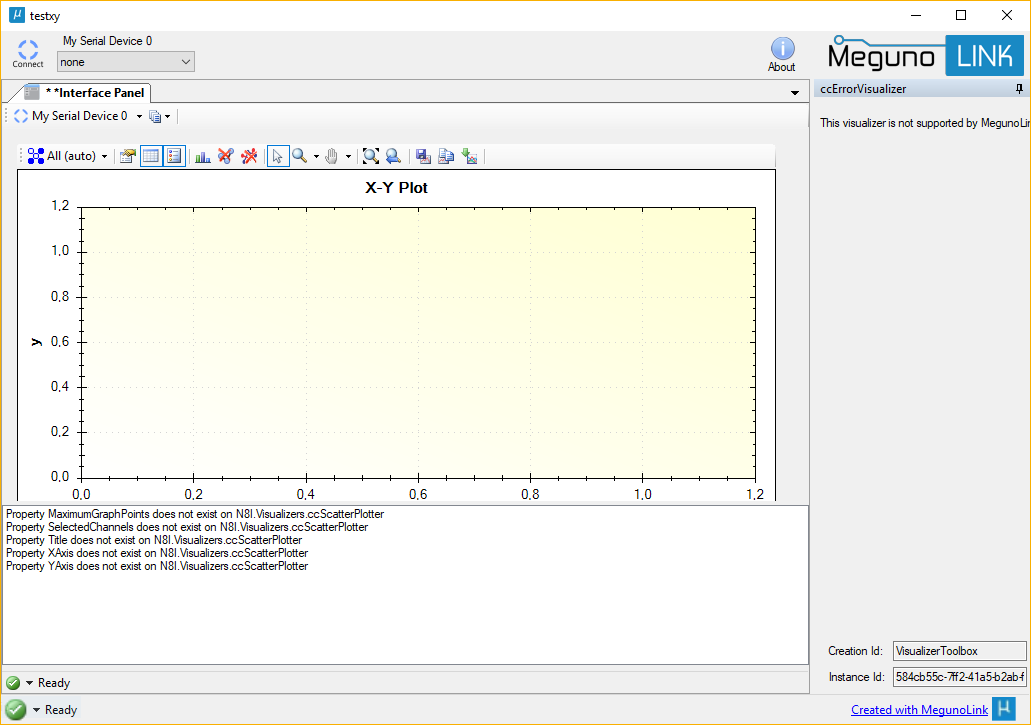This screenshot has height=725, width=1031.
Task: Click the XAxis property error line
Action: 156,553
